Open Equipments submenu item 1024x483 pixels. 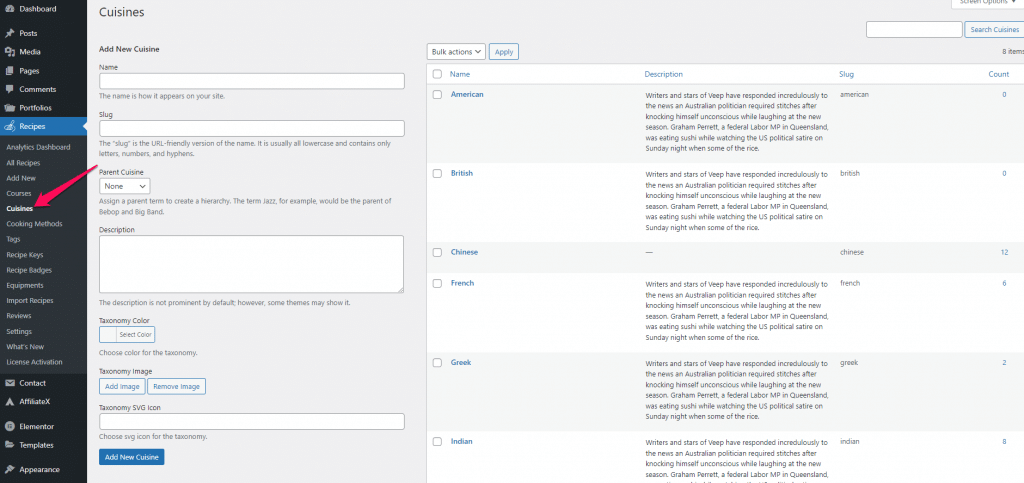pos(25,285)
